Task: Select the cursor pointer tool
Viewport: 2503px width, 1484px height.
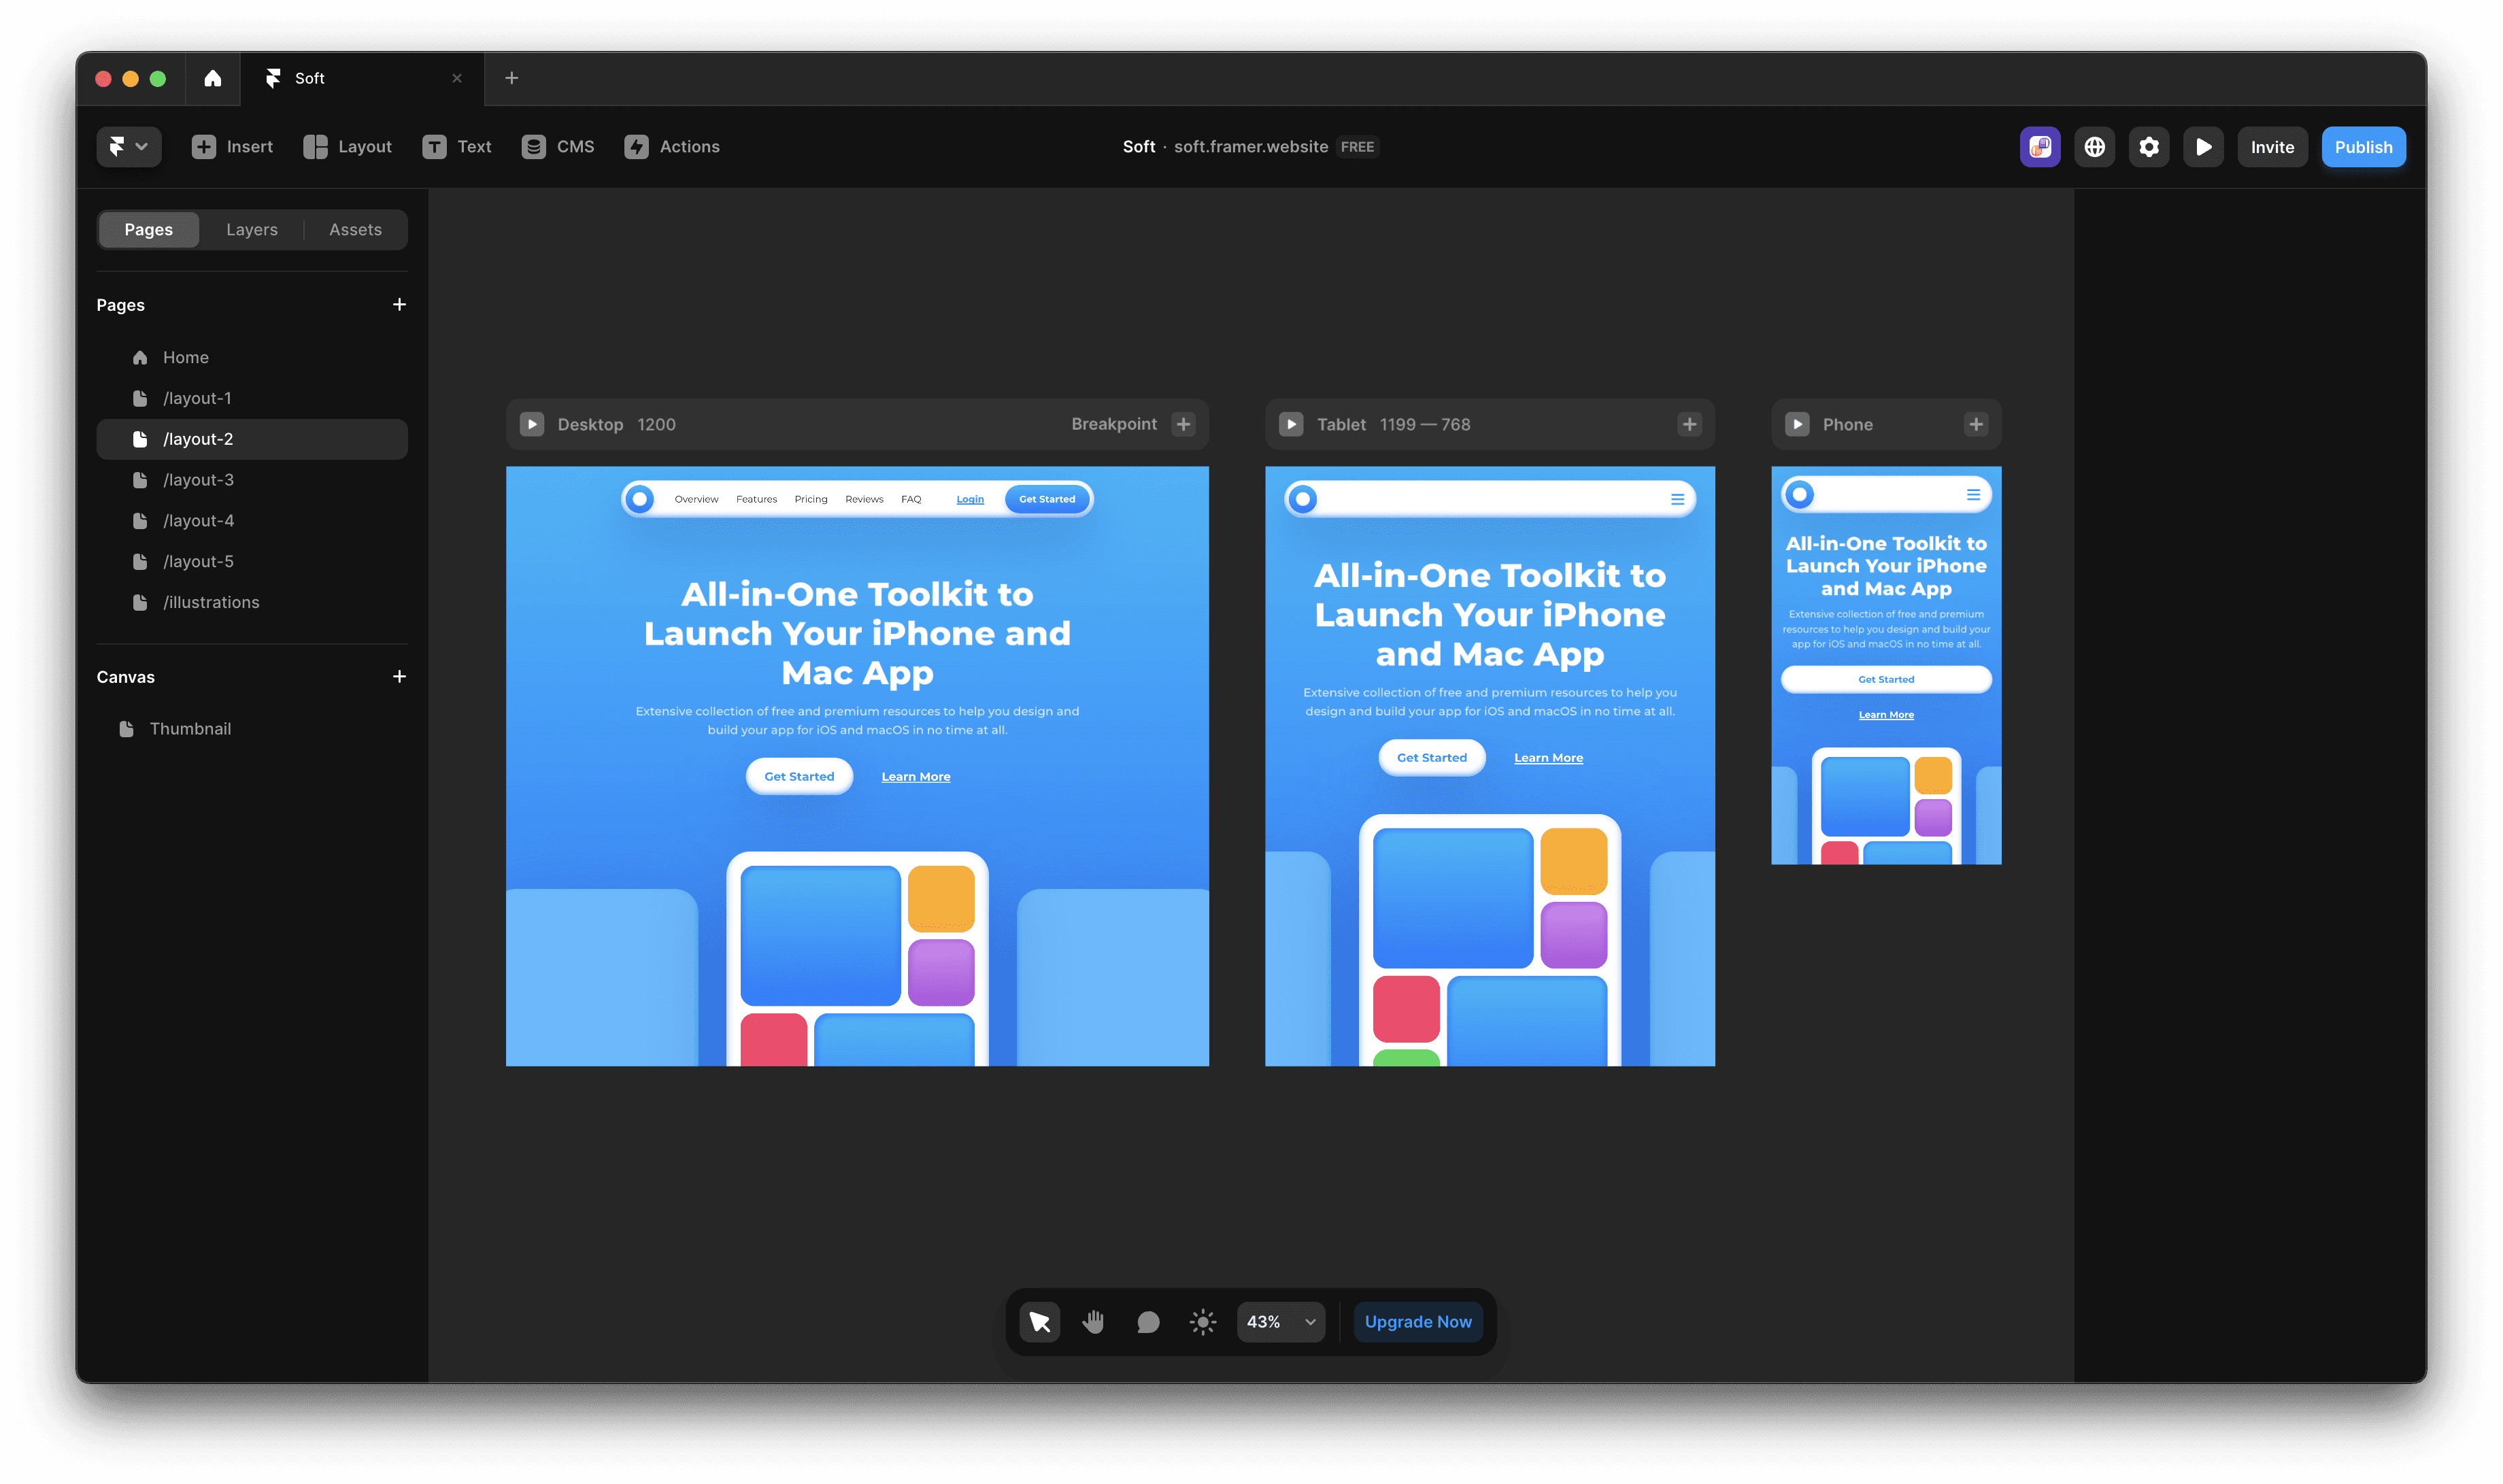Action: click(1039, 1322)
